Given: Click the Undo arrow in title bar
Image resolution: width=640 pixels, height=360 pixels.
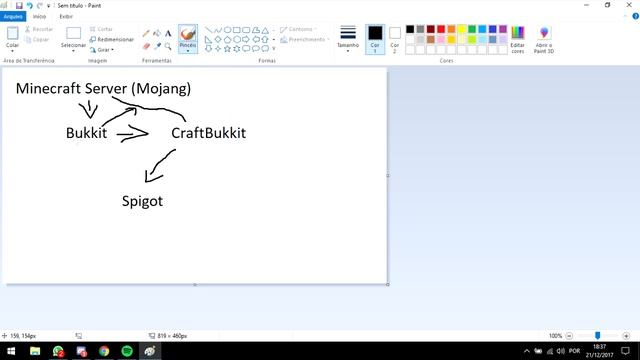Looking at the screenshot, I should click(x=30, y=6).
